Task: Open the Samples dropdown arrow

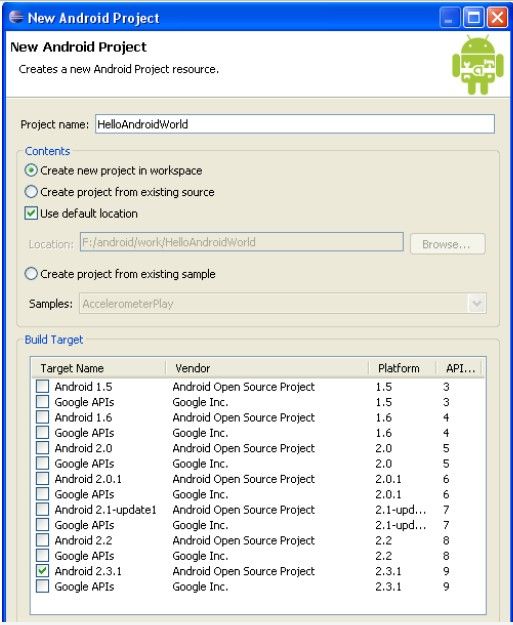Action: click(476, 304)
